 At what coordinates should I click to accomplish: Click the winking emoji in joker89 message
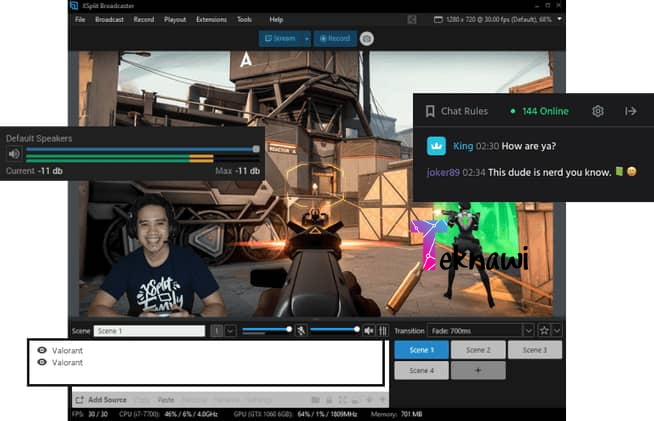pos(631,171)
